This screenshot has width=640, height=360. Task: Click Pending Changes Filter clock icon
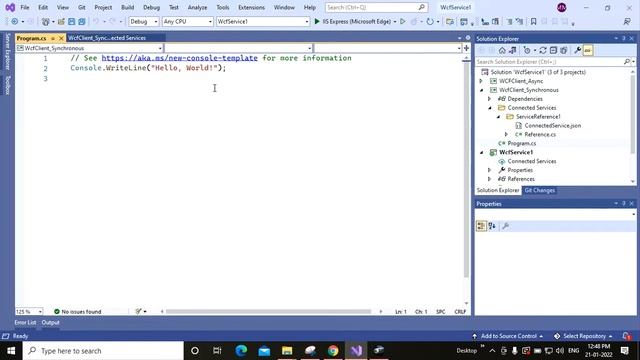527,50
